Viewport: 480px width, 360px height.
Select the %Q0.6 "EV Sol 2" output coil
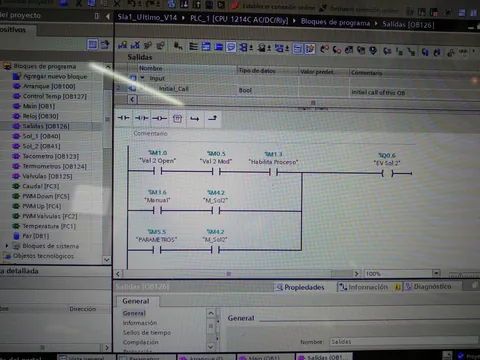(x=387, y=173)
